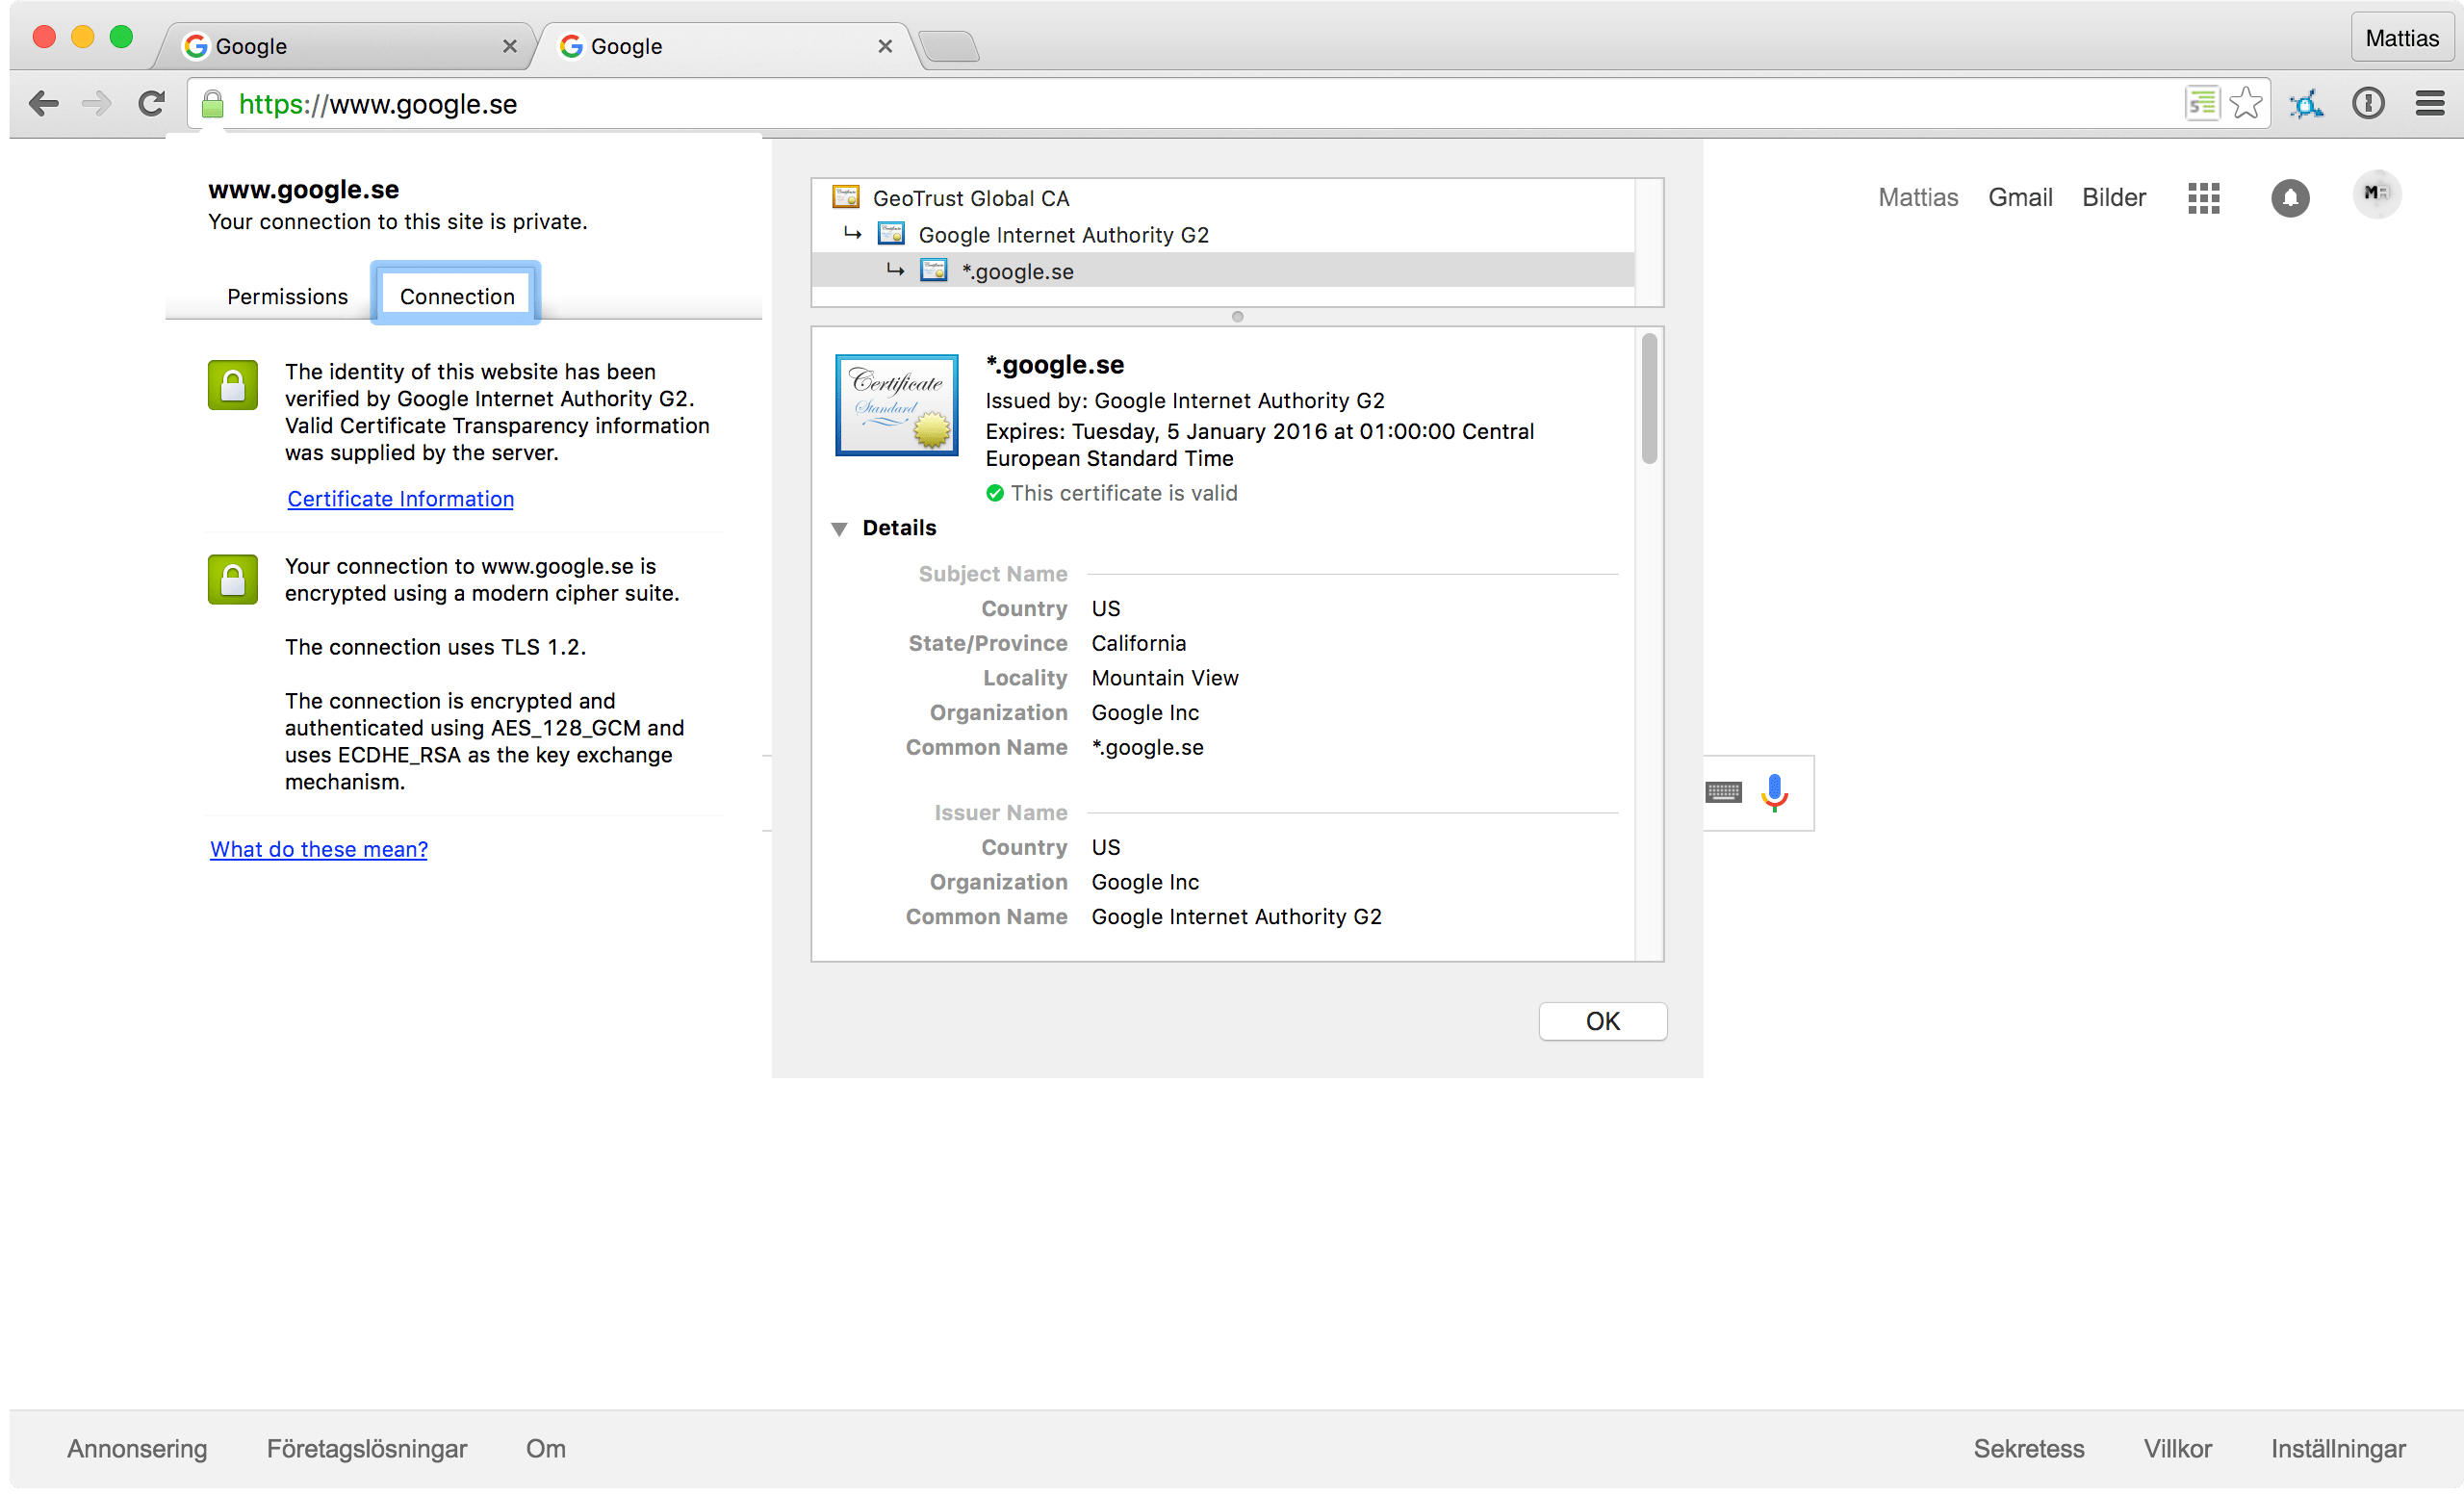Open Bilder link
This screenshot has height=1496, width=2464.
point(2113,197)
